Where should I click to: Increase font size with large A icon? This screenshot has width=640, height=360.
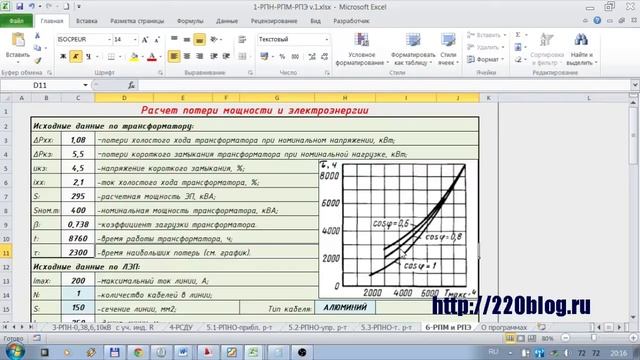145,40
